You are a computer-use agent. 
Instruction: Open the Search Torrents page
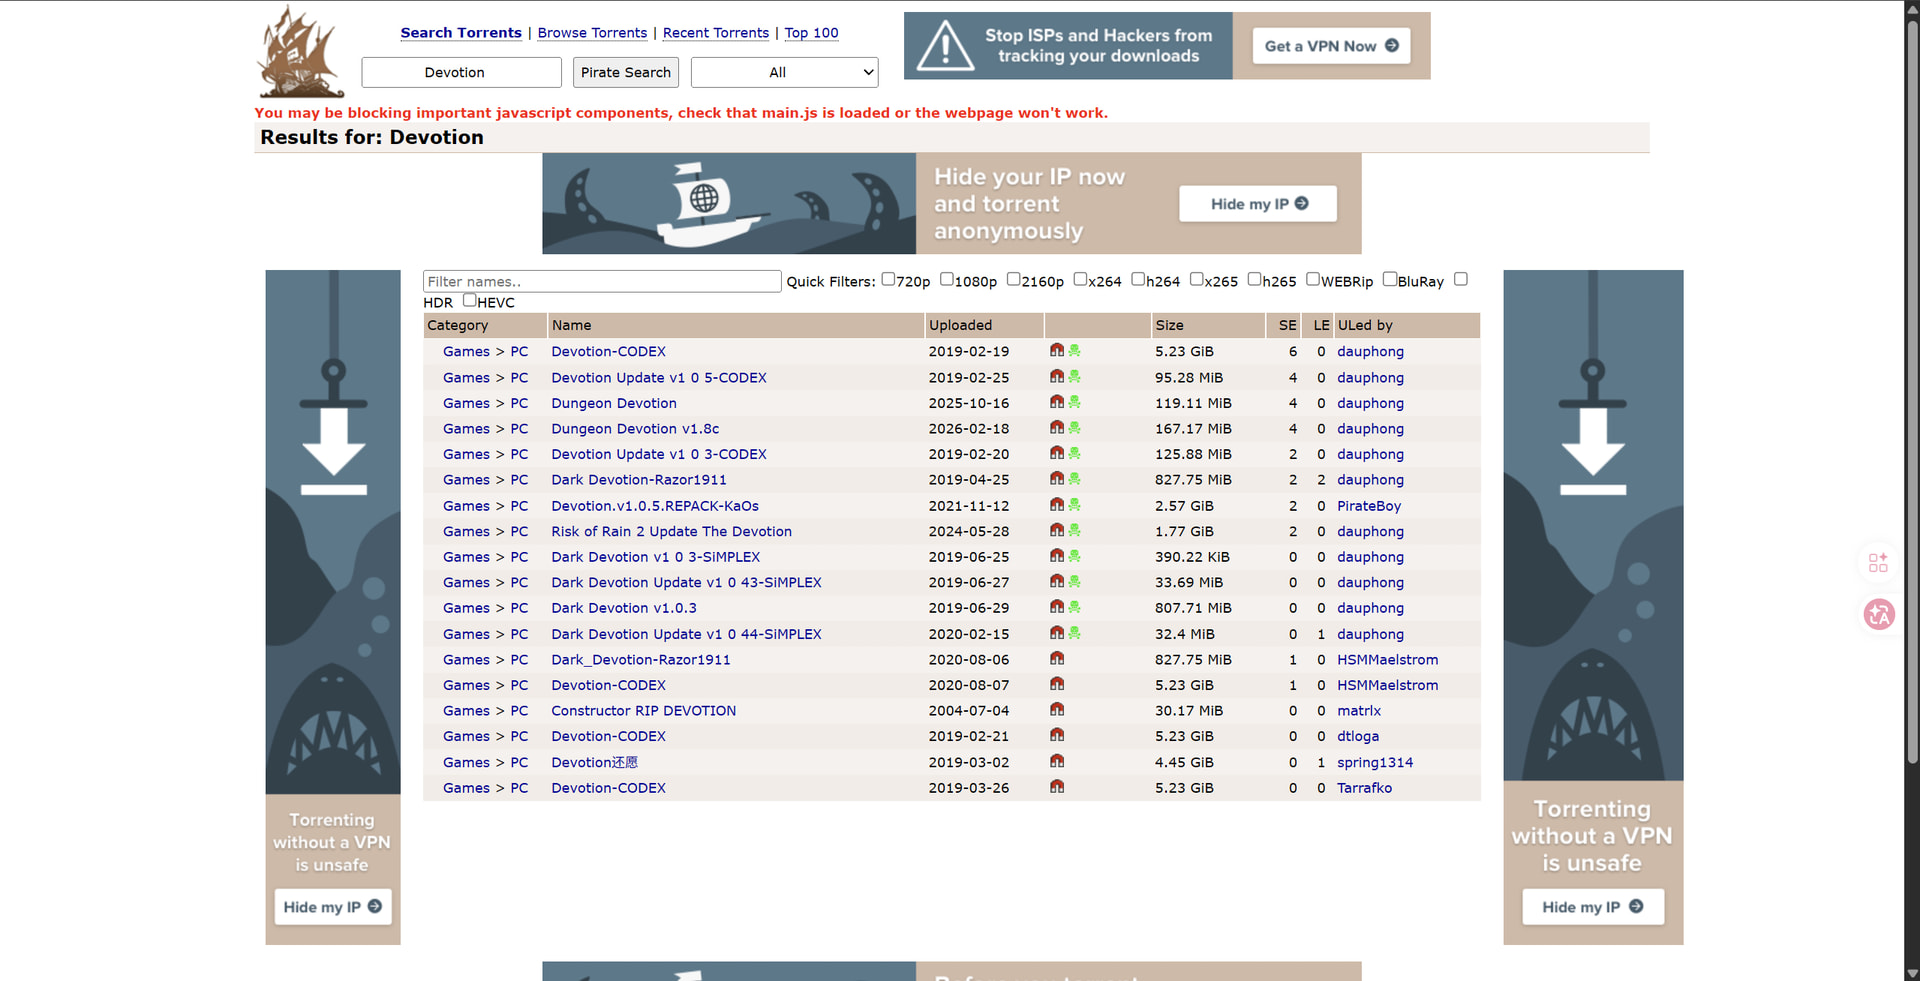pyautogui.click(x=461, y=33)
